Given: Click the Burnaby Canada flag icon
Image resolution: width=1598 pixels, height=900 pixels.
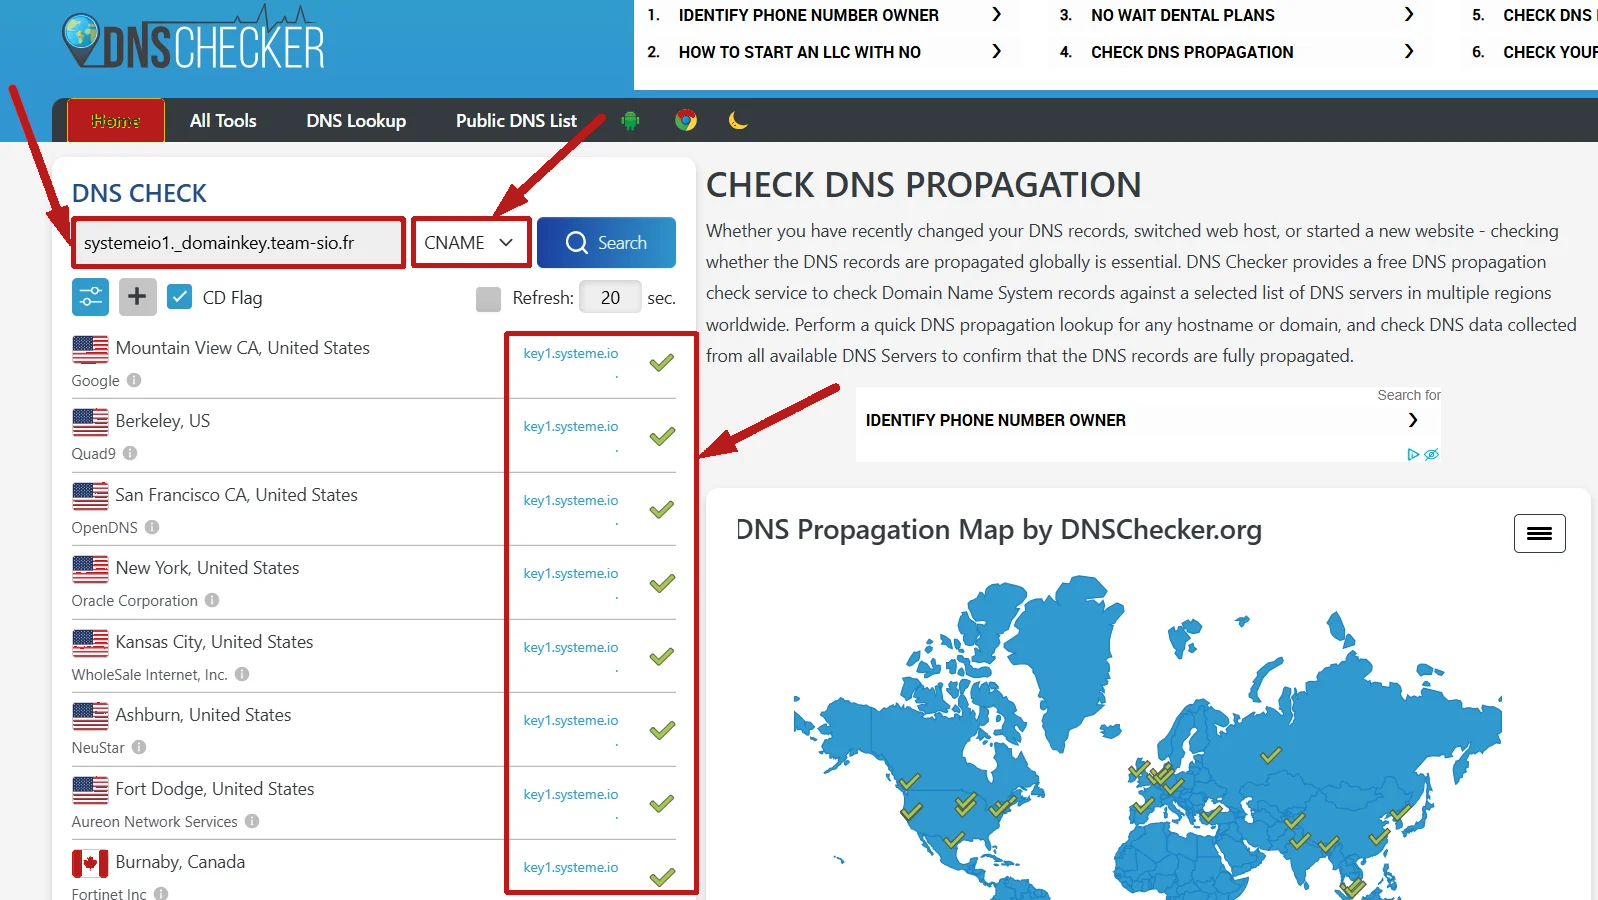Looking at the screenshot, I should pyautogui.click(x=90, y=863).
